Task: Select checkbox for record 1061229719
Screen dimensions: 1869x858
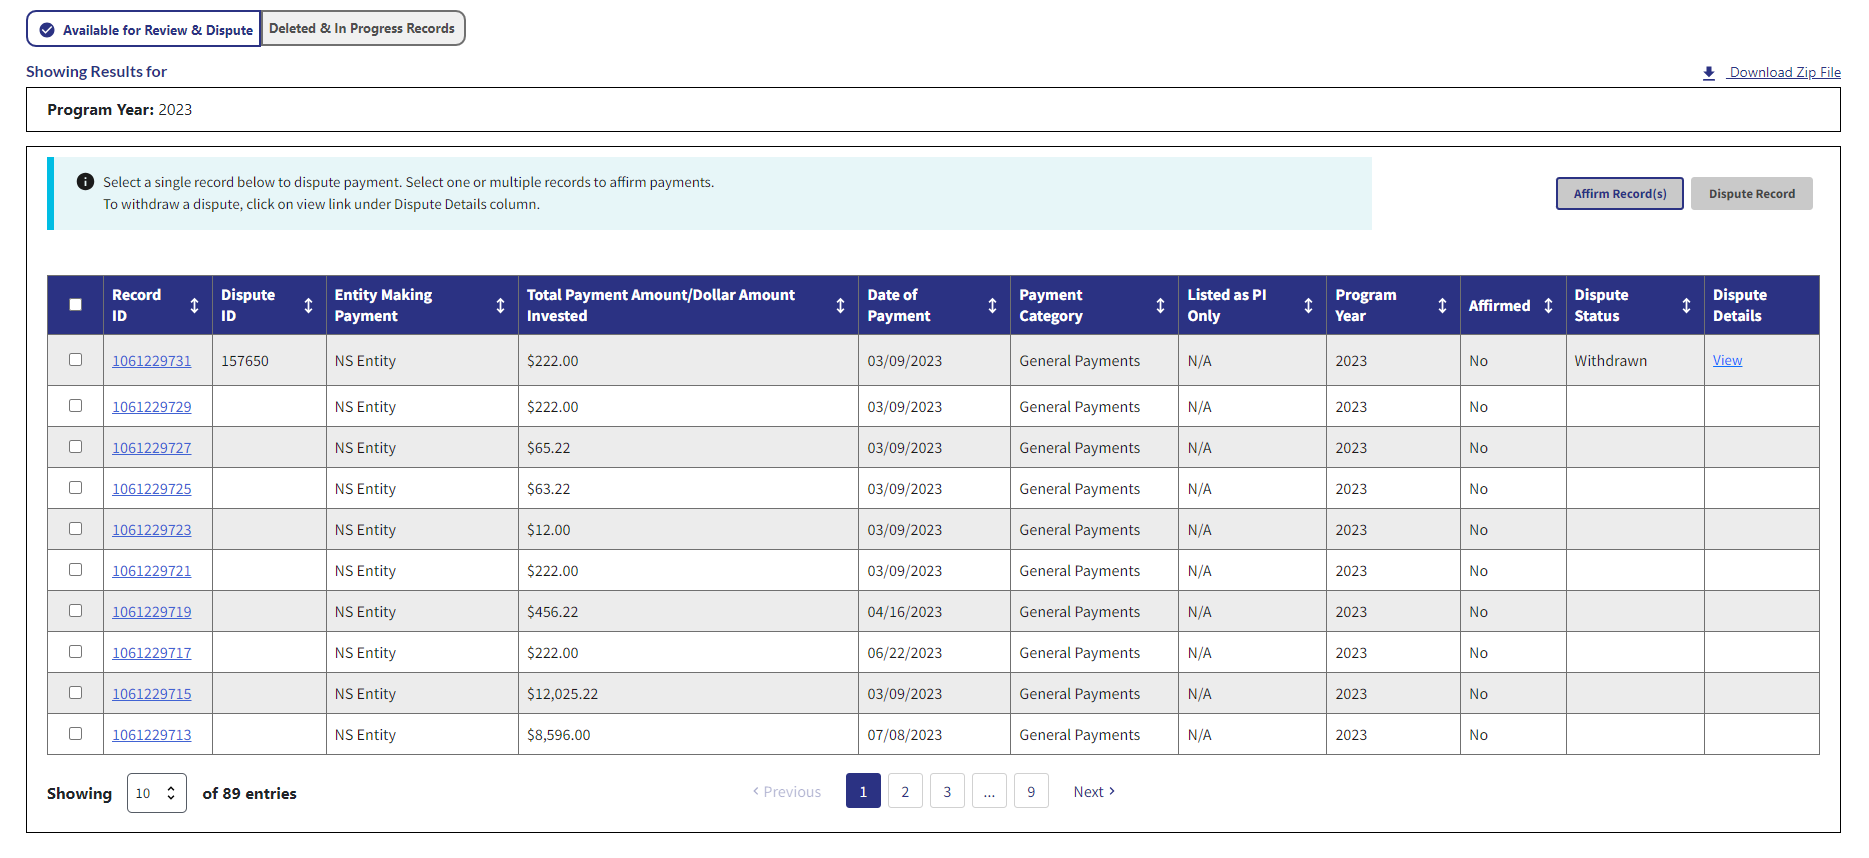Action: (76, 611)
